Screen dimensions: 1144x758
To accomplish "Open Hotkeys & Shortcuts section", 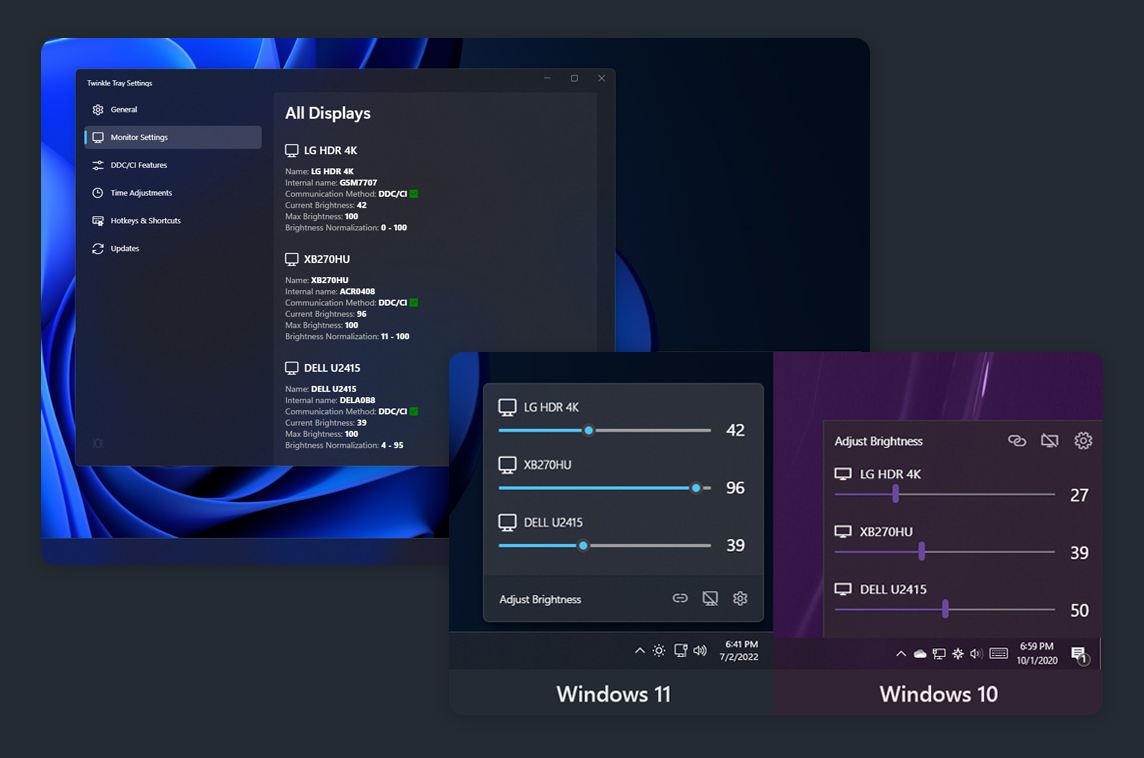I will pos(172,220).
